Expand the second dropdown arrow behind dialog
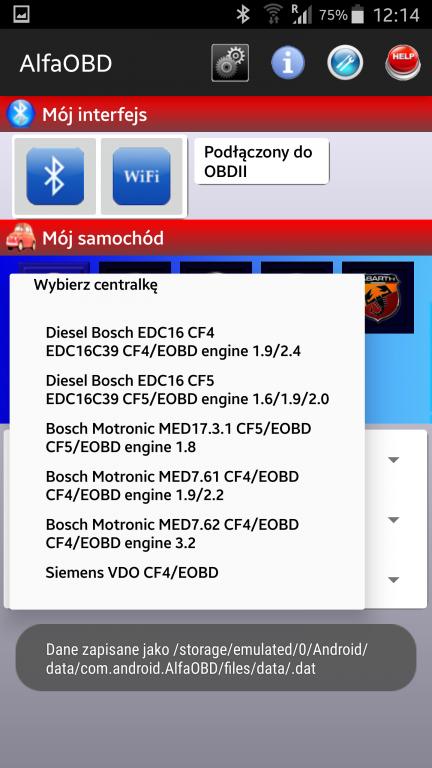 pyautogui.click(x=394, y=520)
